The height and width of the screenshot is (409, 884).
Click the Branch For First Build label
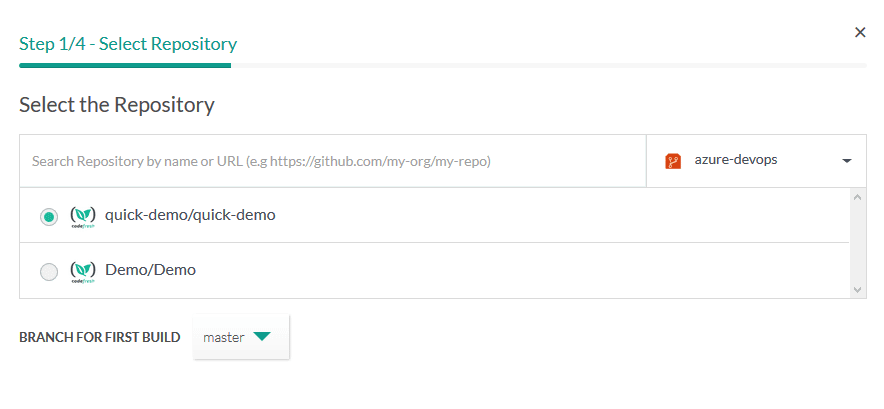click(100, 338)
